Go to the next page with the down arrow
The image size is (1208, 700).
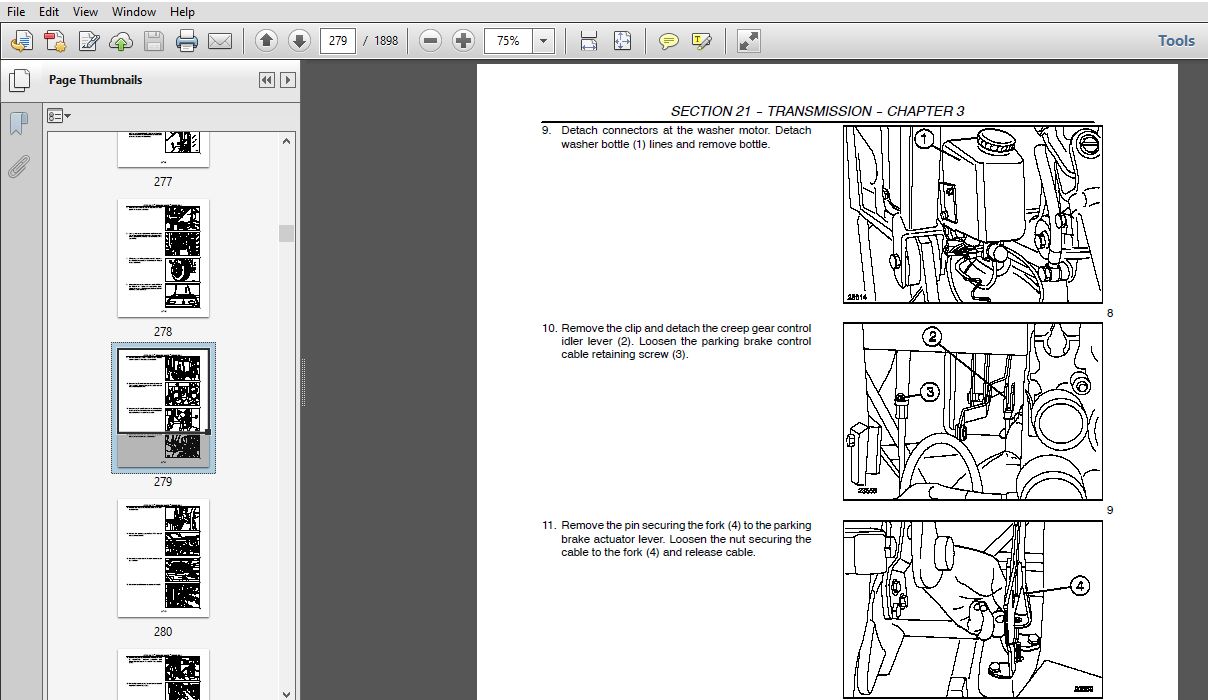pyautogui.click(x=299, y=41)
